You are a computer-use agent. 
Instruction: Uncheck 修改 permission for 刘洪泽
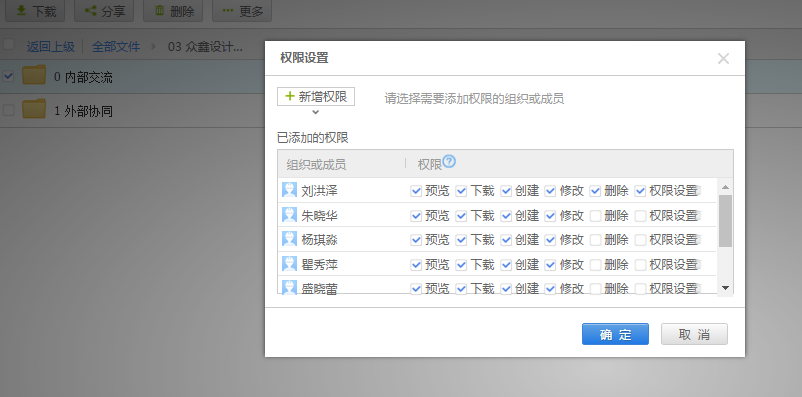(550, 191)
